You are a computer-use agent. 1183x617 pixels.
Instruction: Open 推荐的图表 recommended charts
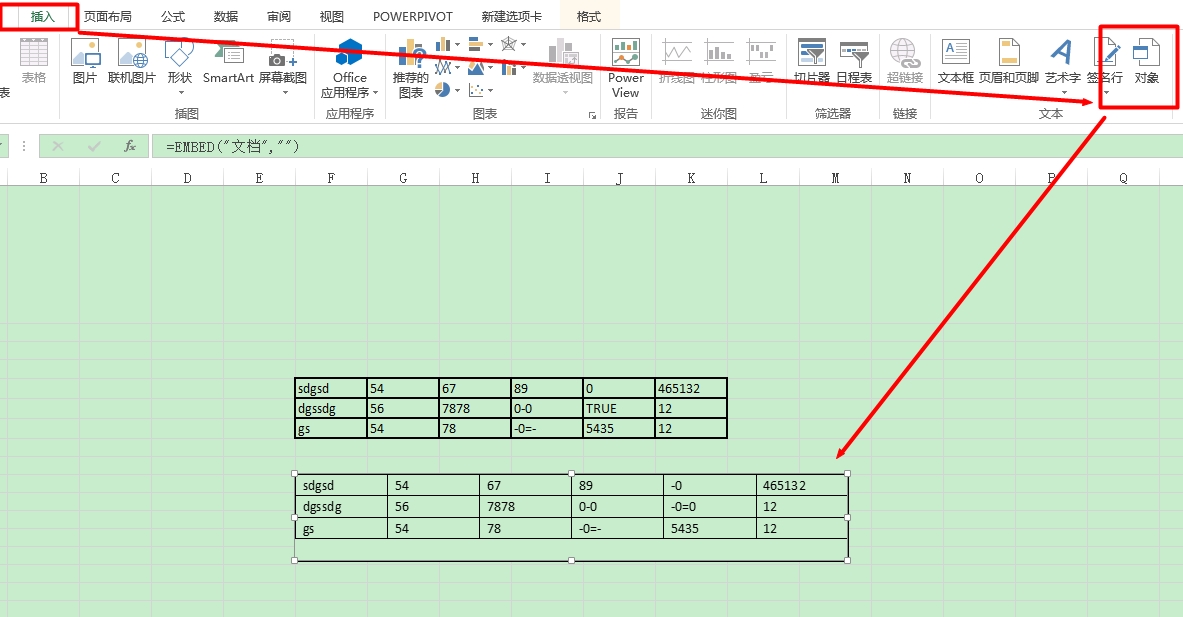coord(410,69)
